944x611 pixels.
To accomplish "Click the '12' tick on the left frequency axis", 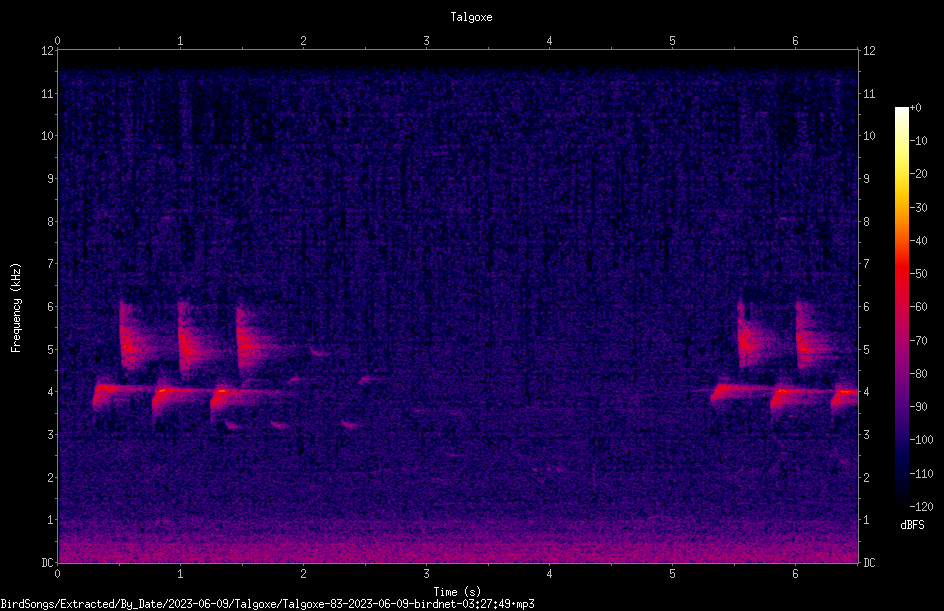I will [x=48, y=51].
